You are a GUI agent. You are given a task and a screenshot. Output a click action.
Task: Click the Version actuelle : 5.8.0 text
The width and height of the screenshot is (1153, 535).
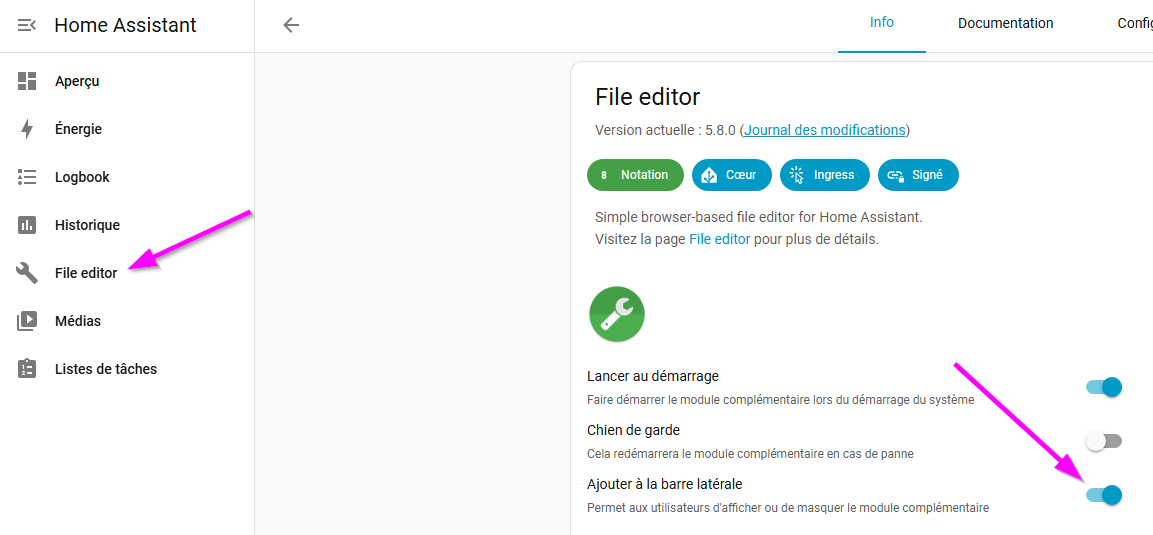[x=665, y=130]
